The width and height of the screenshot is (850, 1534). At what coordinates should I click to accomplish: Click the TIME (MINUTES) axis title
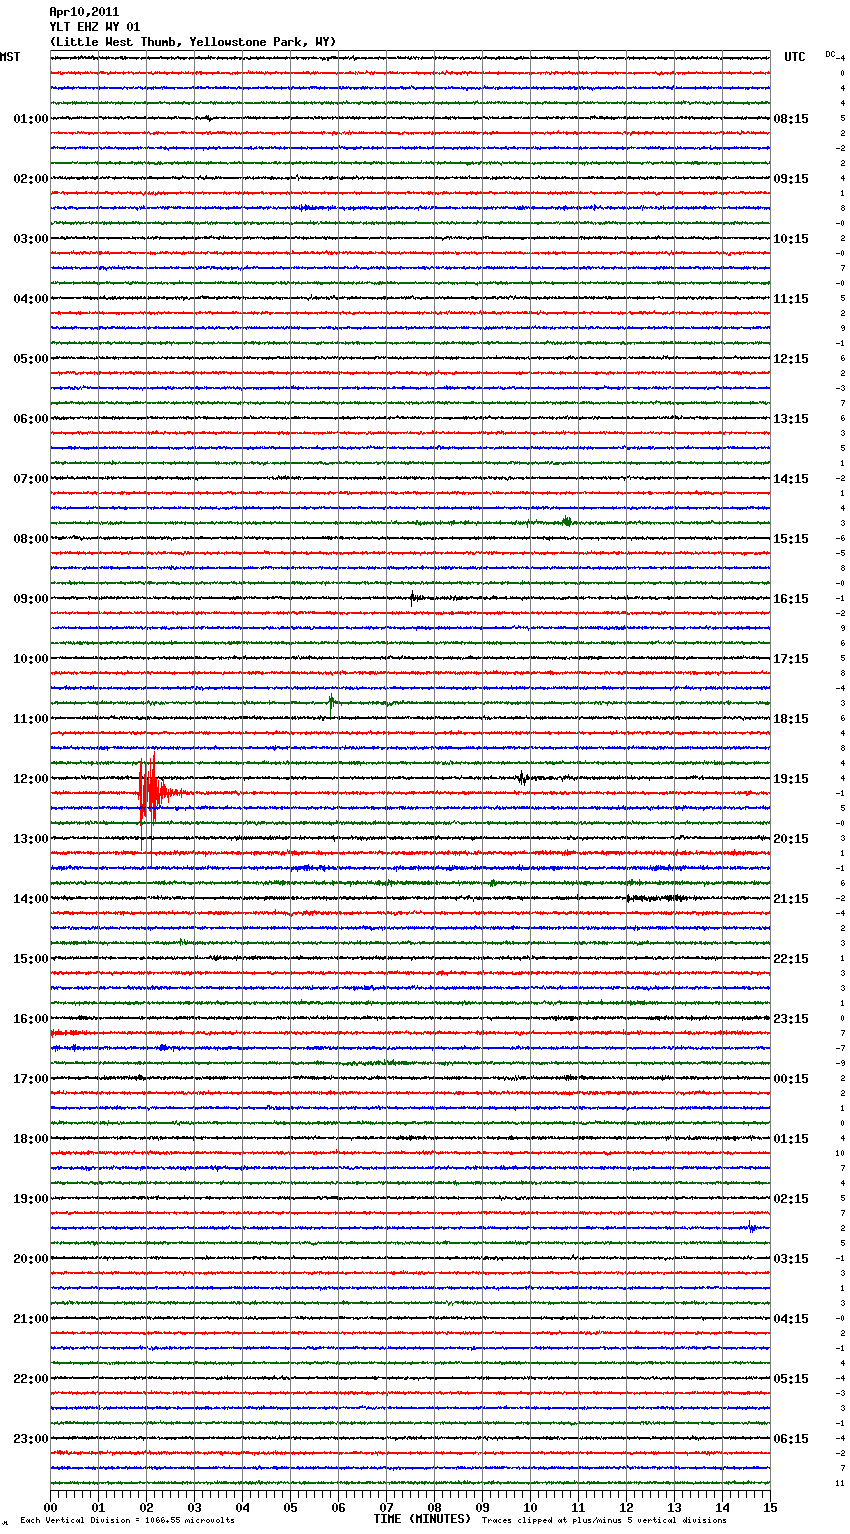coord(422,1519)
